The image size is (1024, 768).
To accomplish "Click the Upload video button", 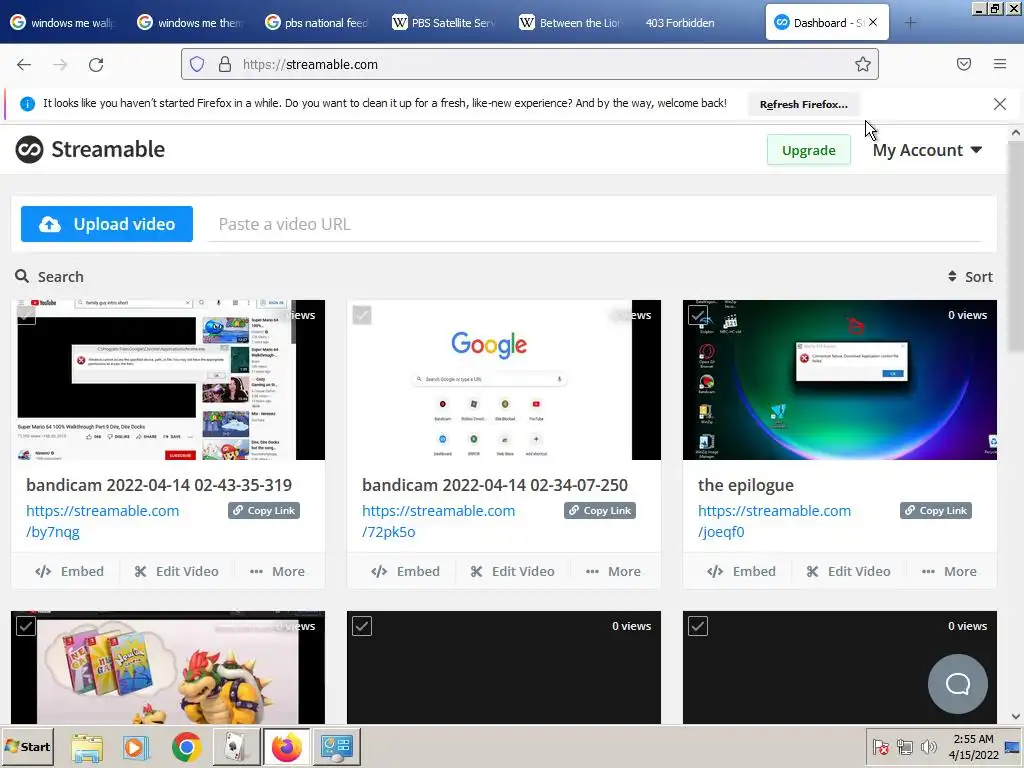I will point(106,224).
